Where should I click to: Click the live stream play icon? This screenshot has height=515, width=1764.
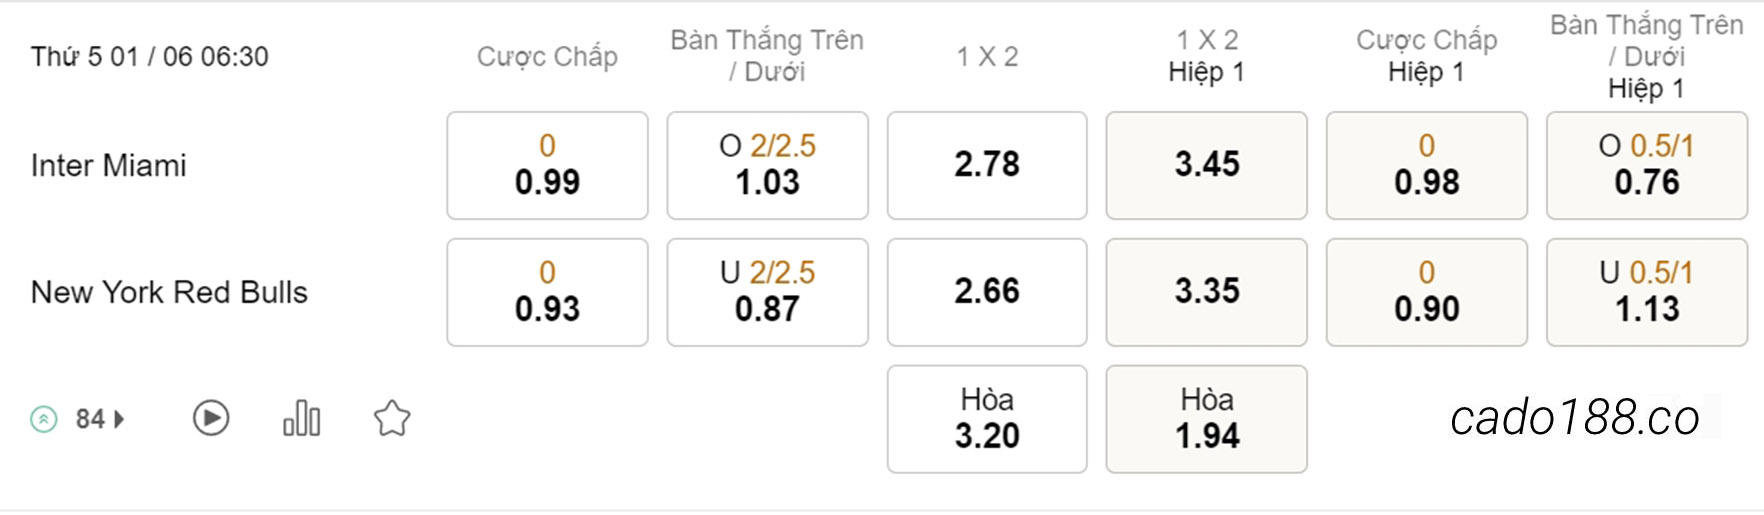[211, 418]
